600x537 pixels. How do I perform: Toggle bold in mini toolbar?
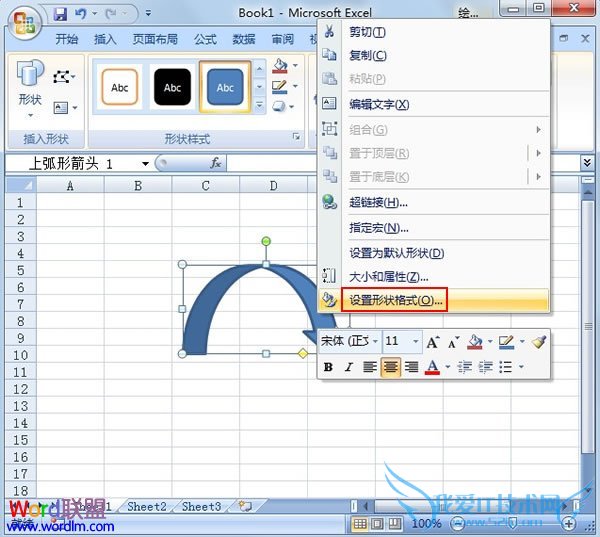(328, 367)
